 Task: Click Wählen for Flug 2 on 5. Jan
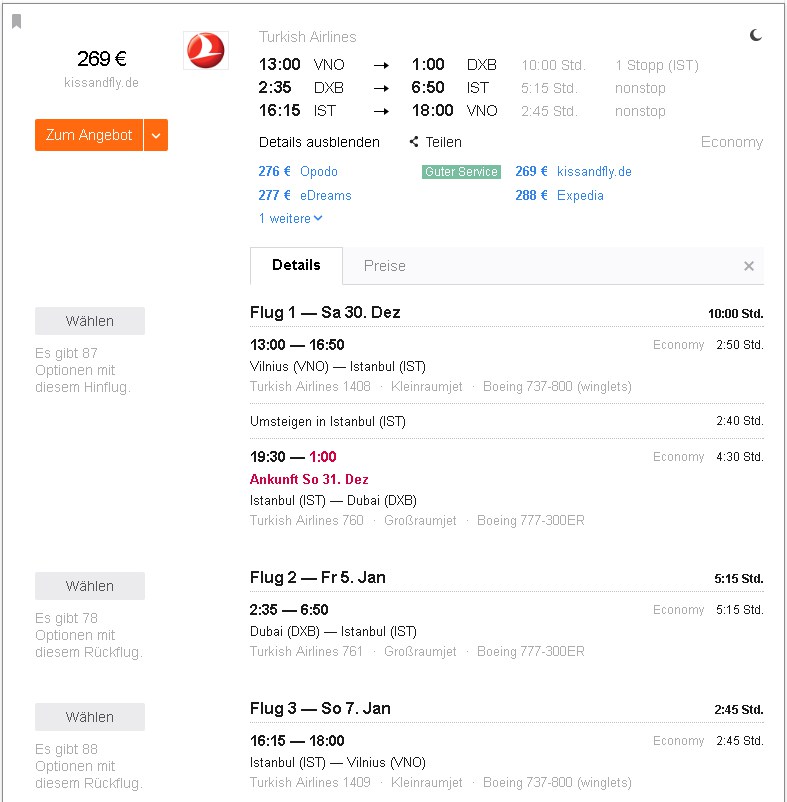pos(90,586)
